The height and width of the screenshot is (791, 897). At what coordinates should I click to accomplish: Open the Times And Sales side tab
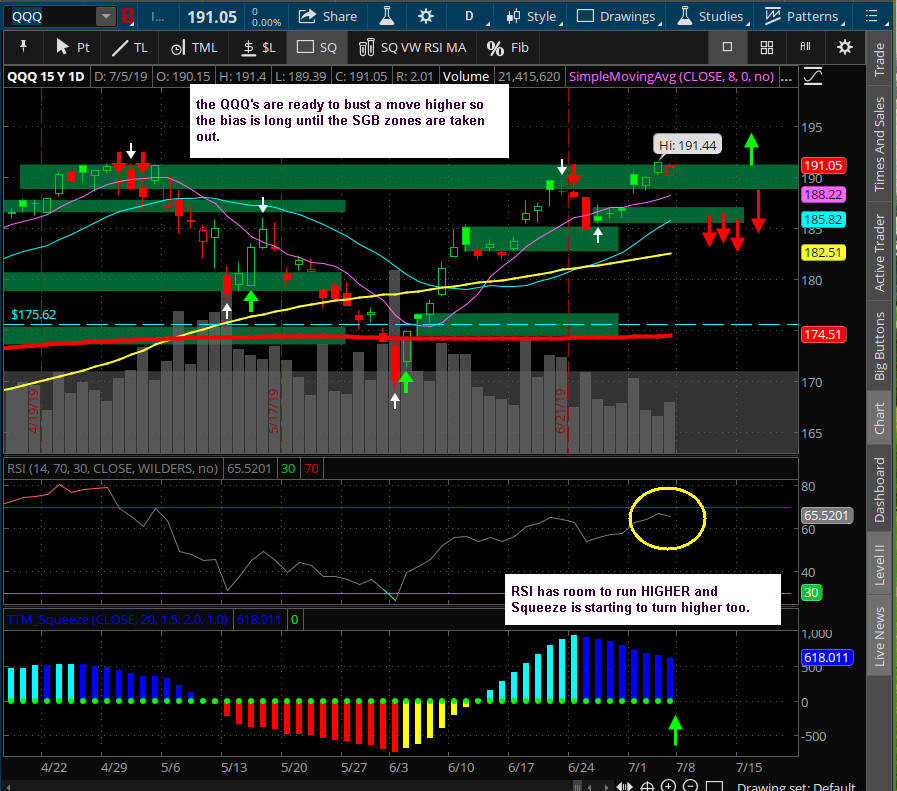pos(880,146)
